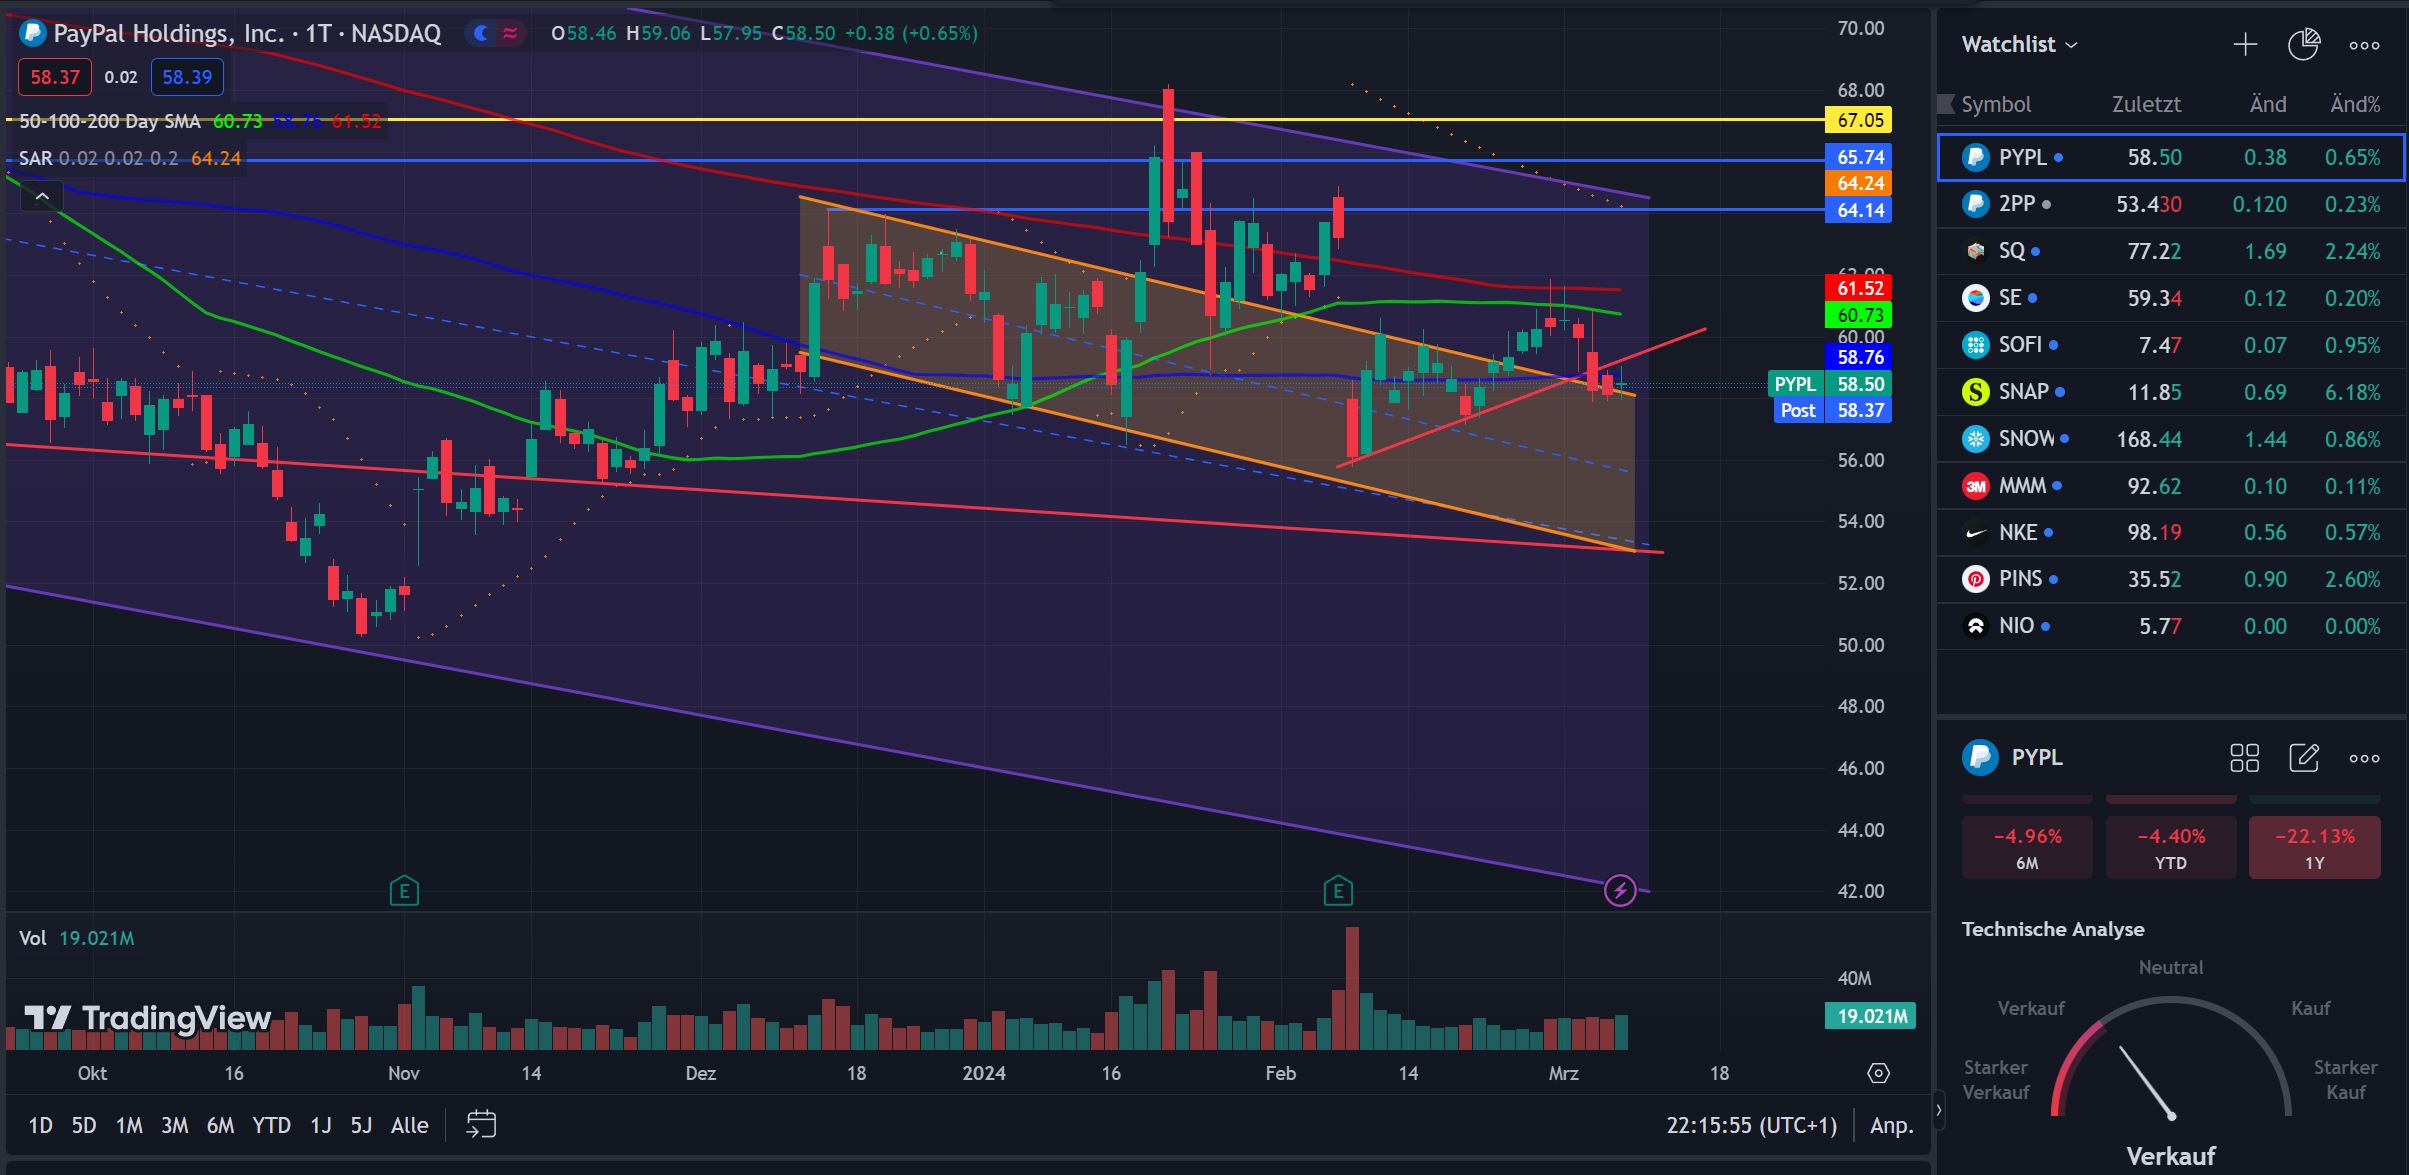Open the 22:15:55 (UTC+1) timezone menu
Screen dimensions: 2409x1175
[1751, 1125]
